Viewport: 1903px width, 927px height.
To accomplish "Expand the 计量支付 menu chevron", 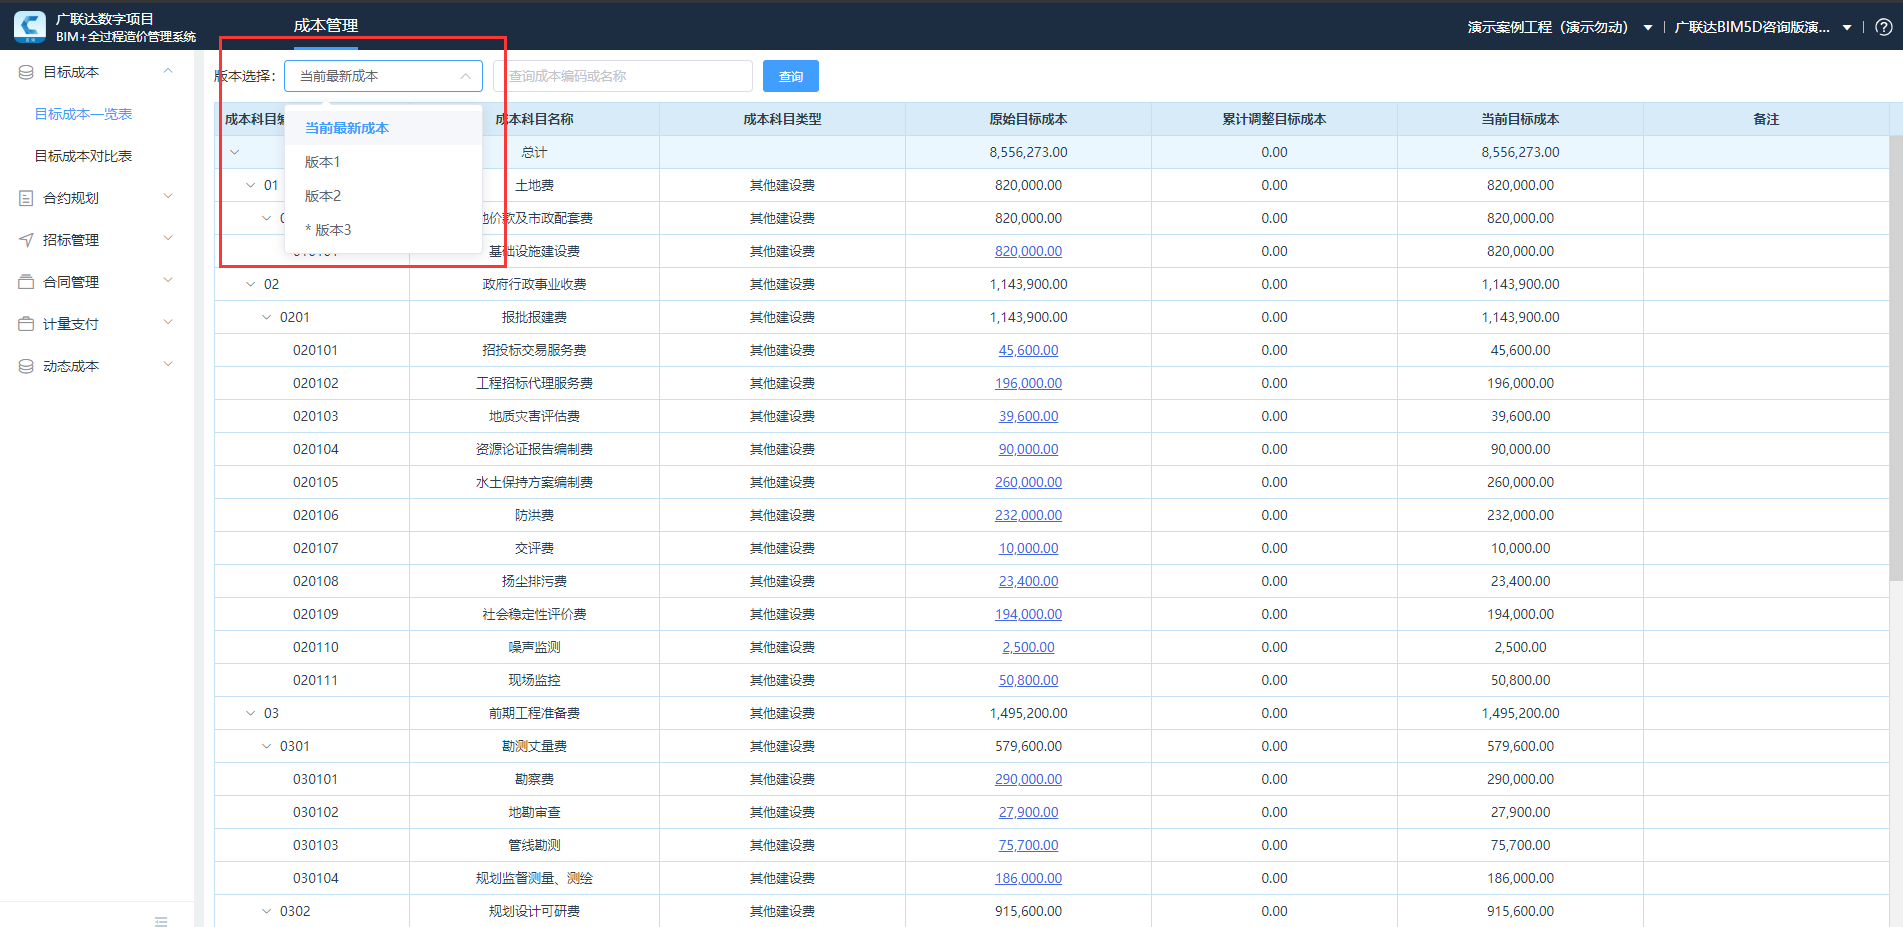I will 168,323.
